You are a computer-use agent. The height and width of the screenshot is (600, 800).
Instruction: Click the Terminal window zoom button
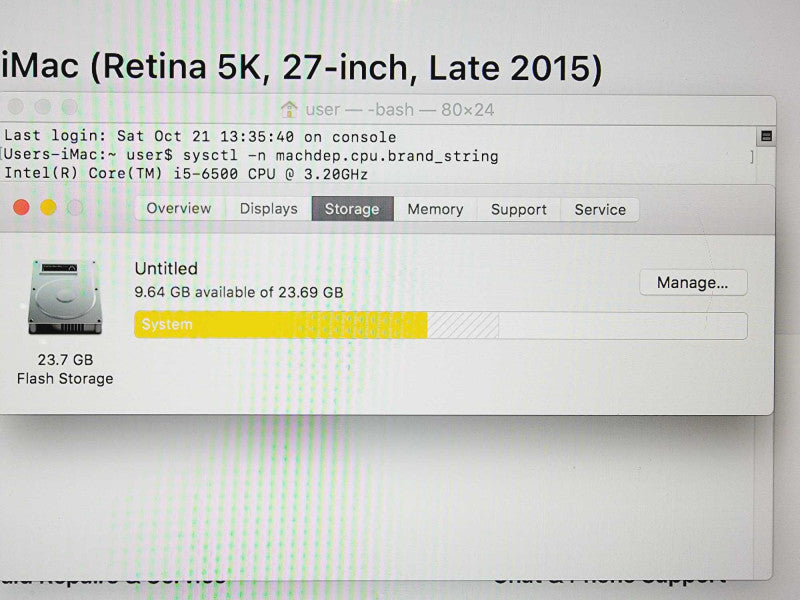coord(69,107)
